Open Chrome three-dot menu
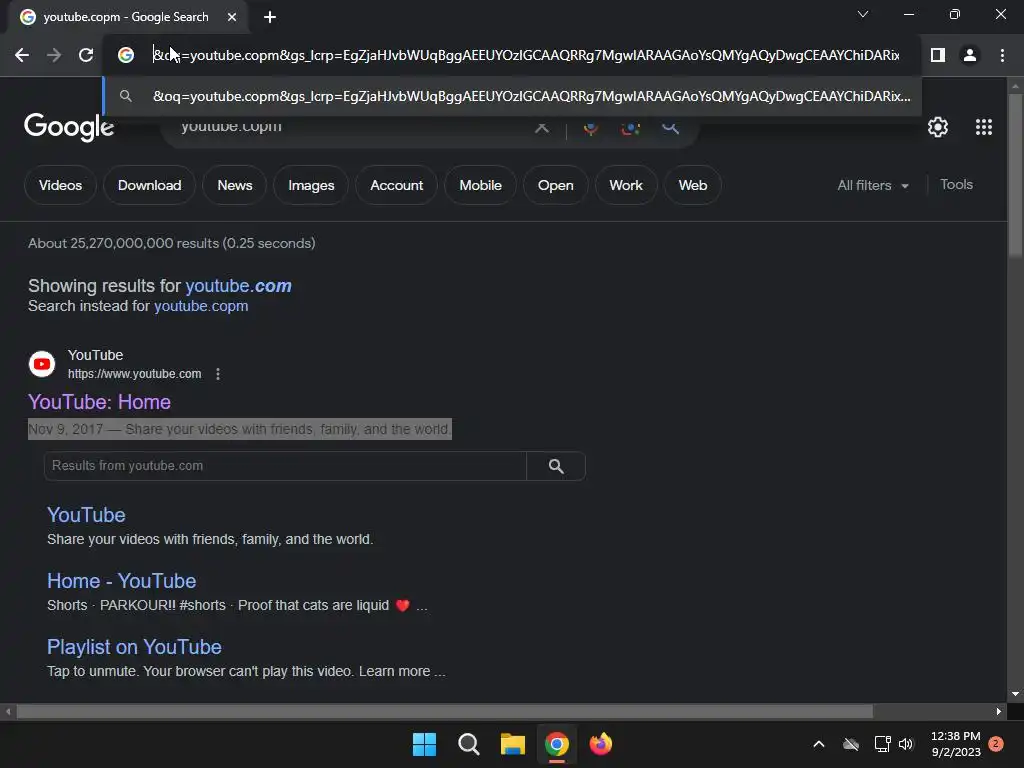The image size is (1024, 768). (1002, 56)
